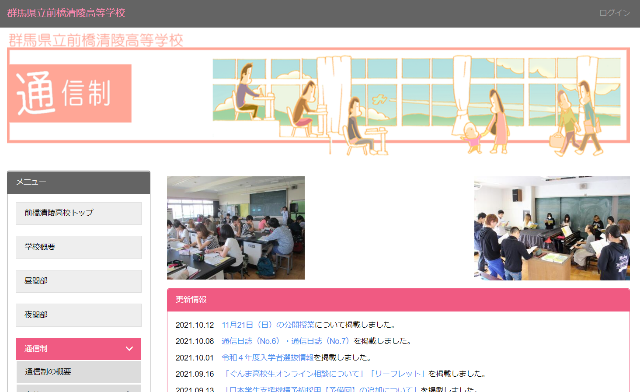Click the date 2021.09.16
The height and width of the screenshot is (392, 640).
point(195,374)
